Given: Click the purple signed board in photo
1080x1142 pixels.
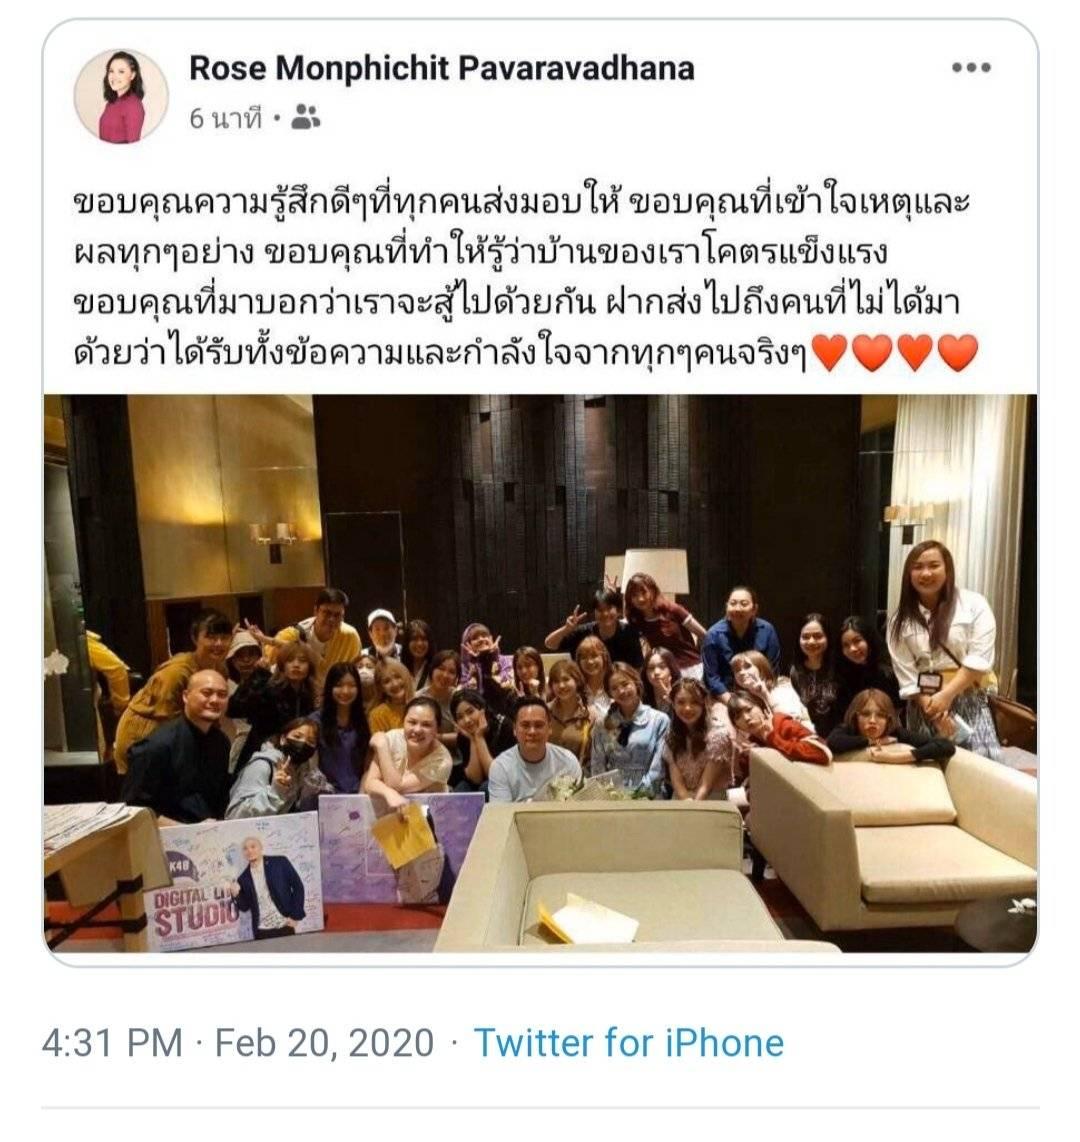Looking at the screenshot, I should pyautogui.click(x=399, y=847).
